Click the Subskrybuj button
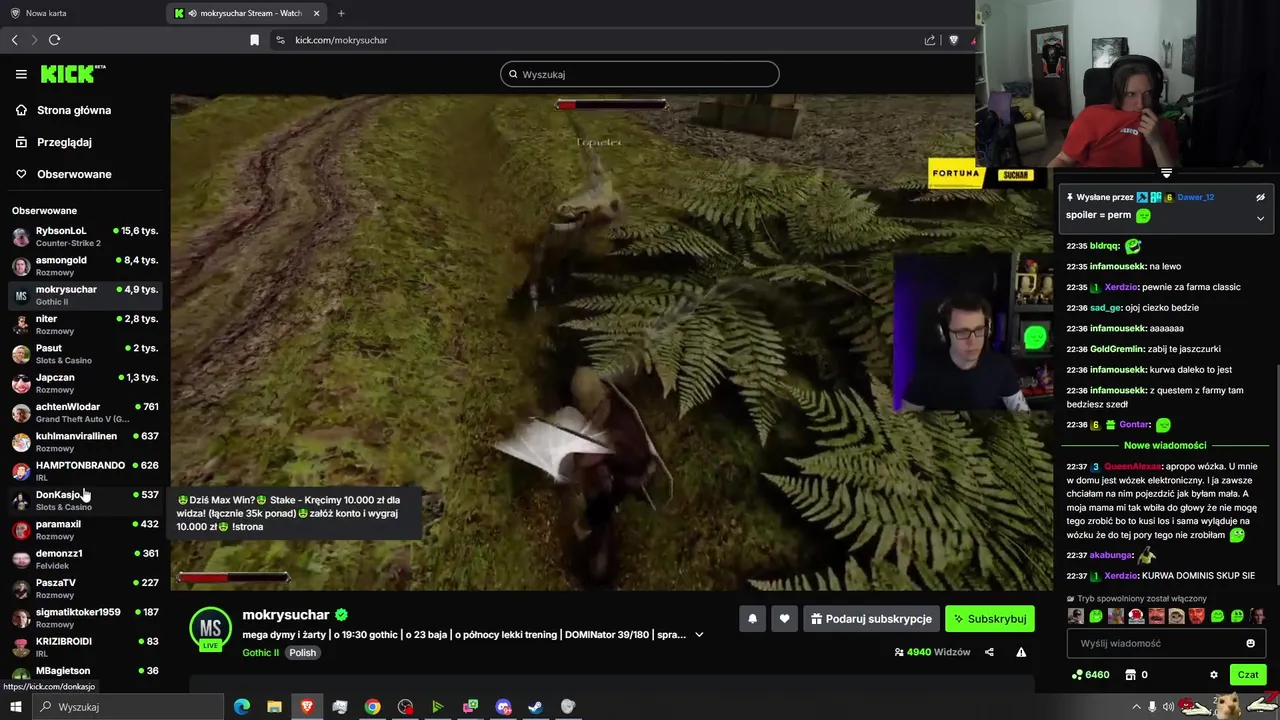The height and width of the screenshot is (720, 1280). (x=990, y=619)
